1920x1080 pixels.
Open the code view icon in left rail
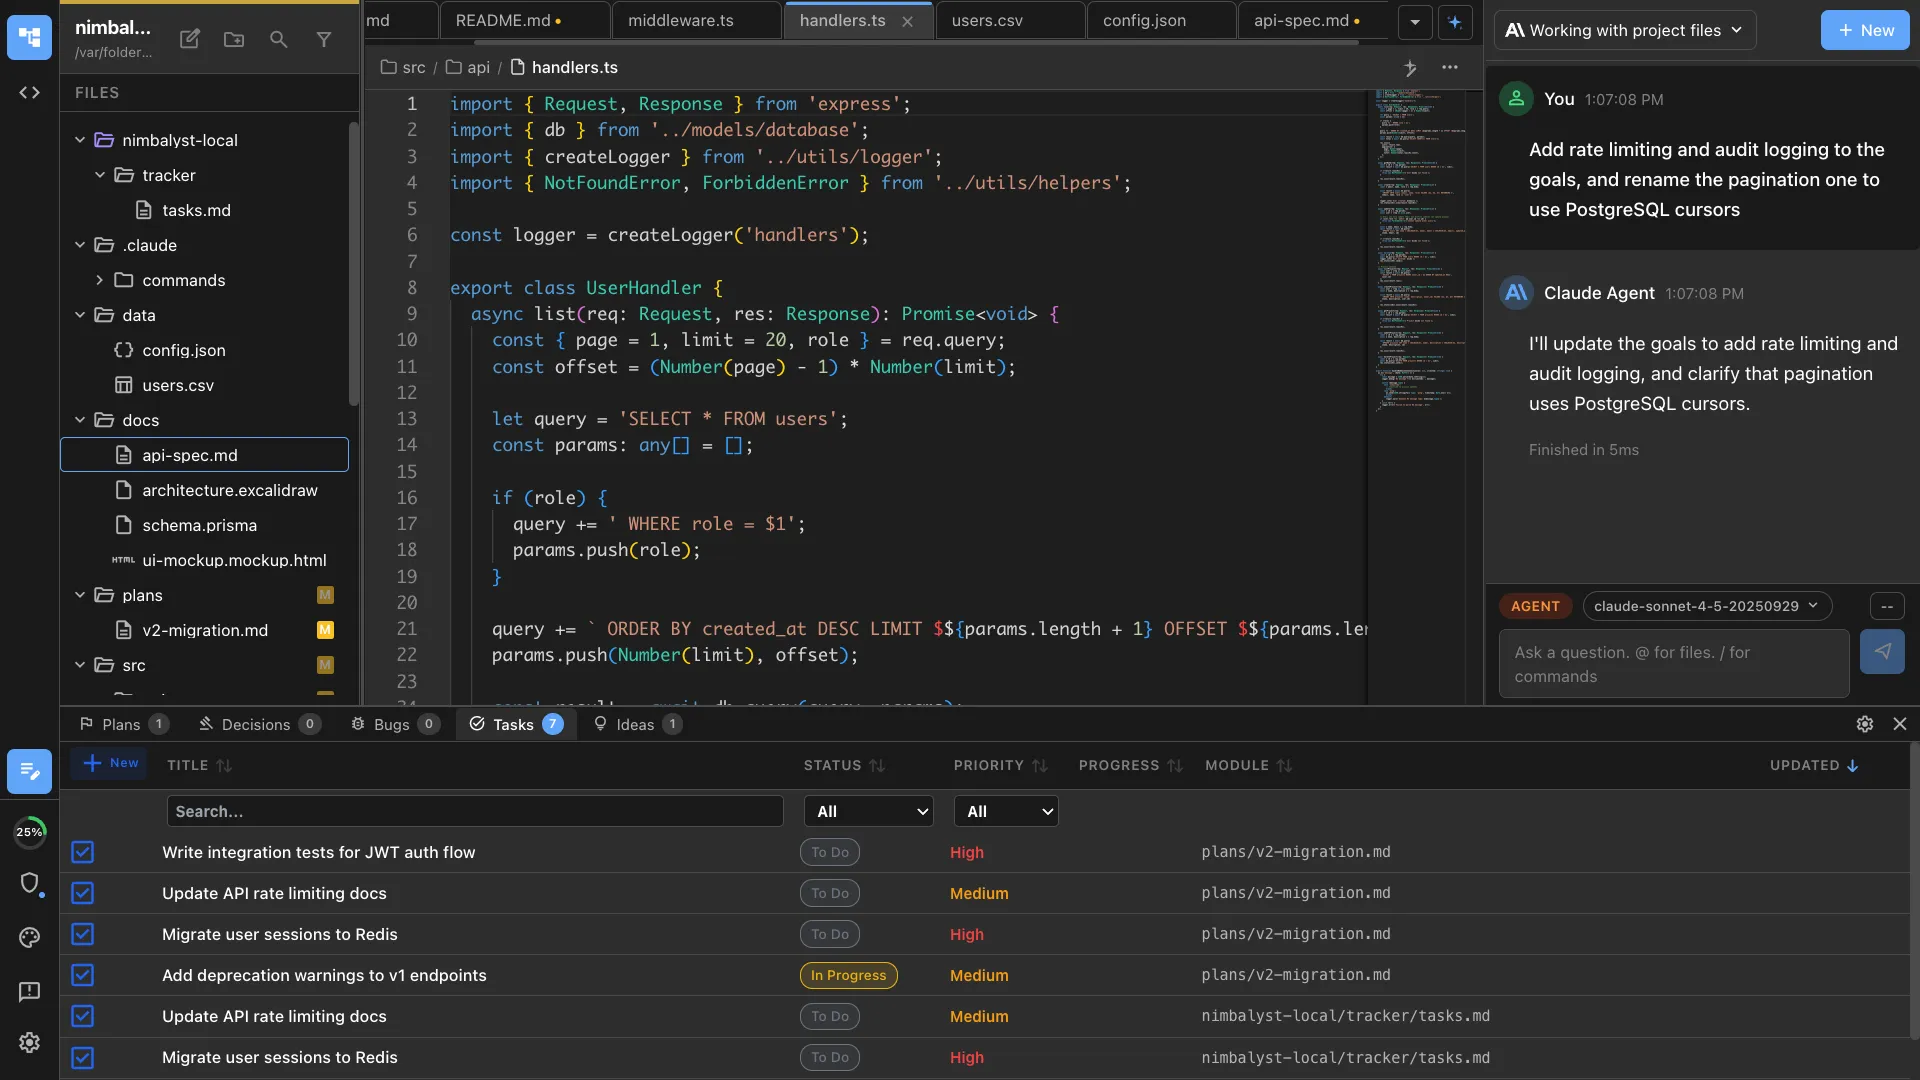tap(29, 92)
